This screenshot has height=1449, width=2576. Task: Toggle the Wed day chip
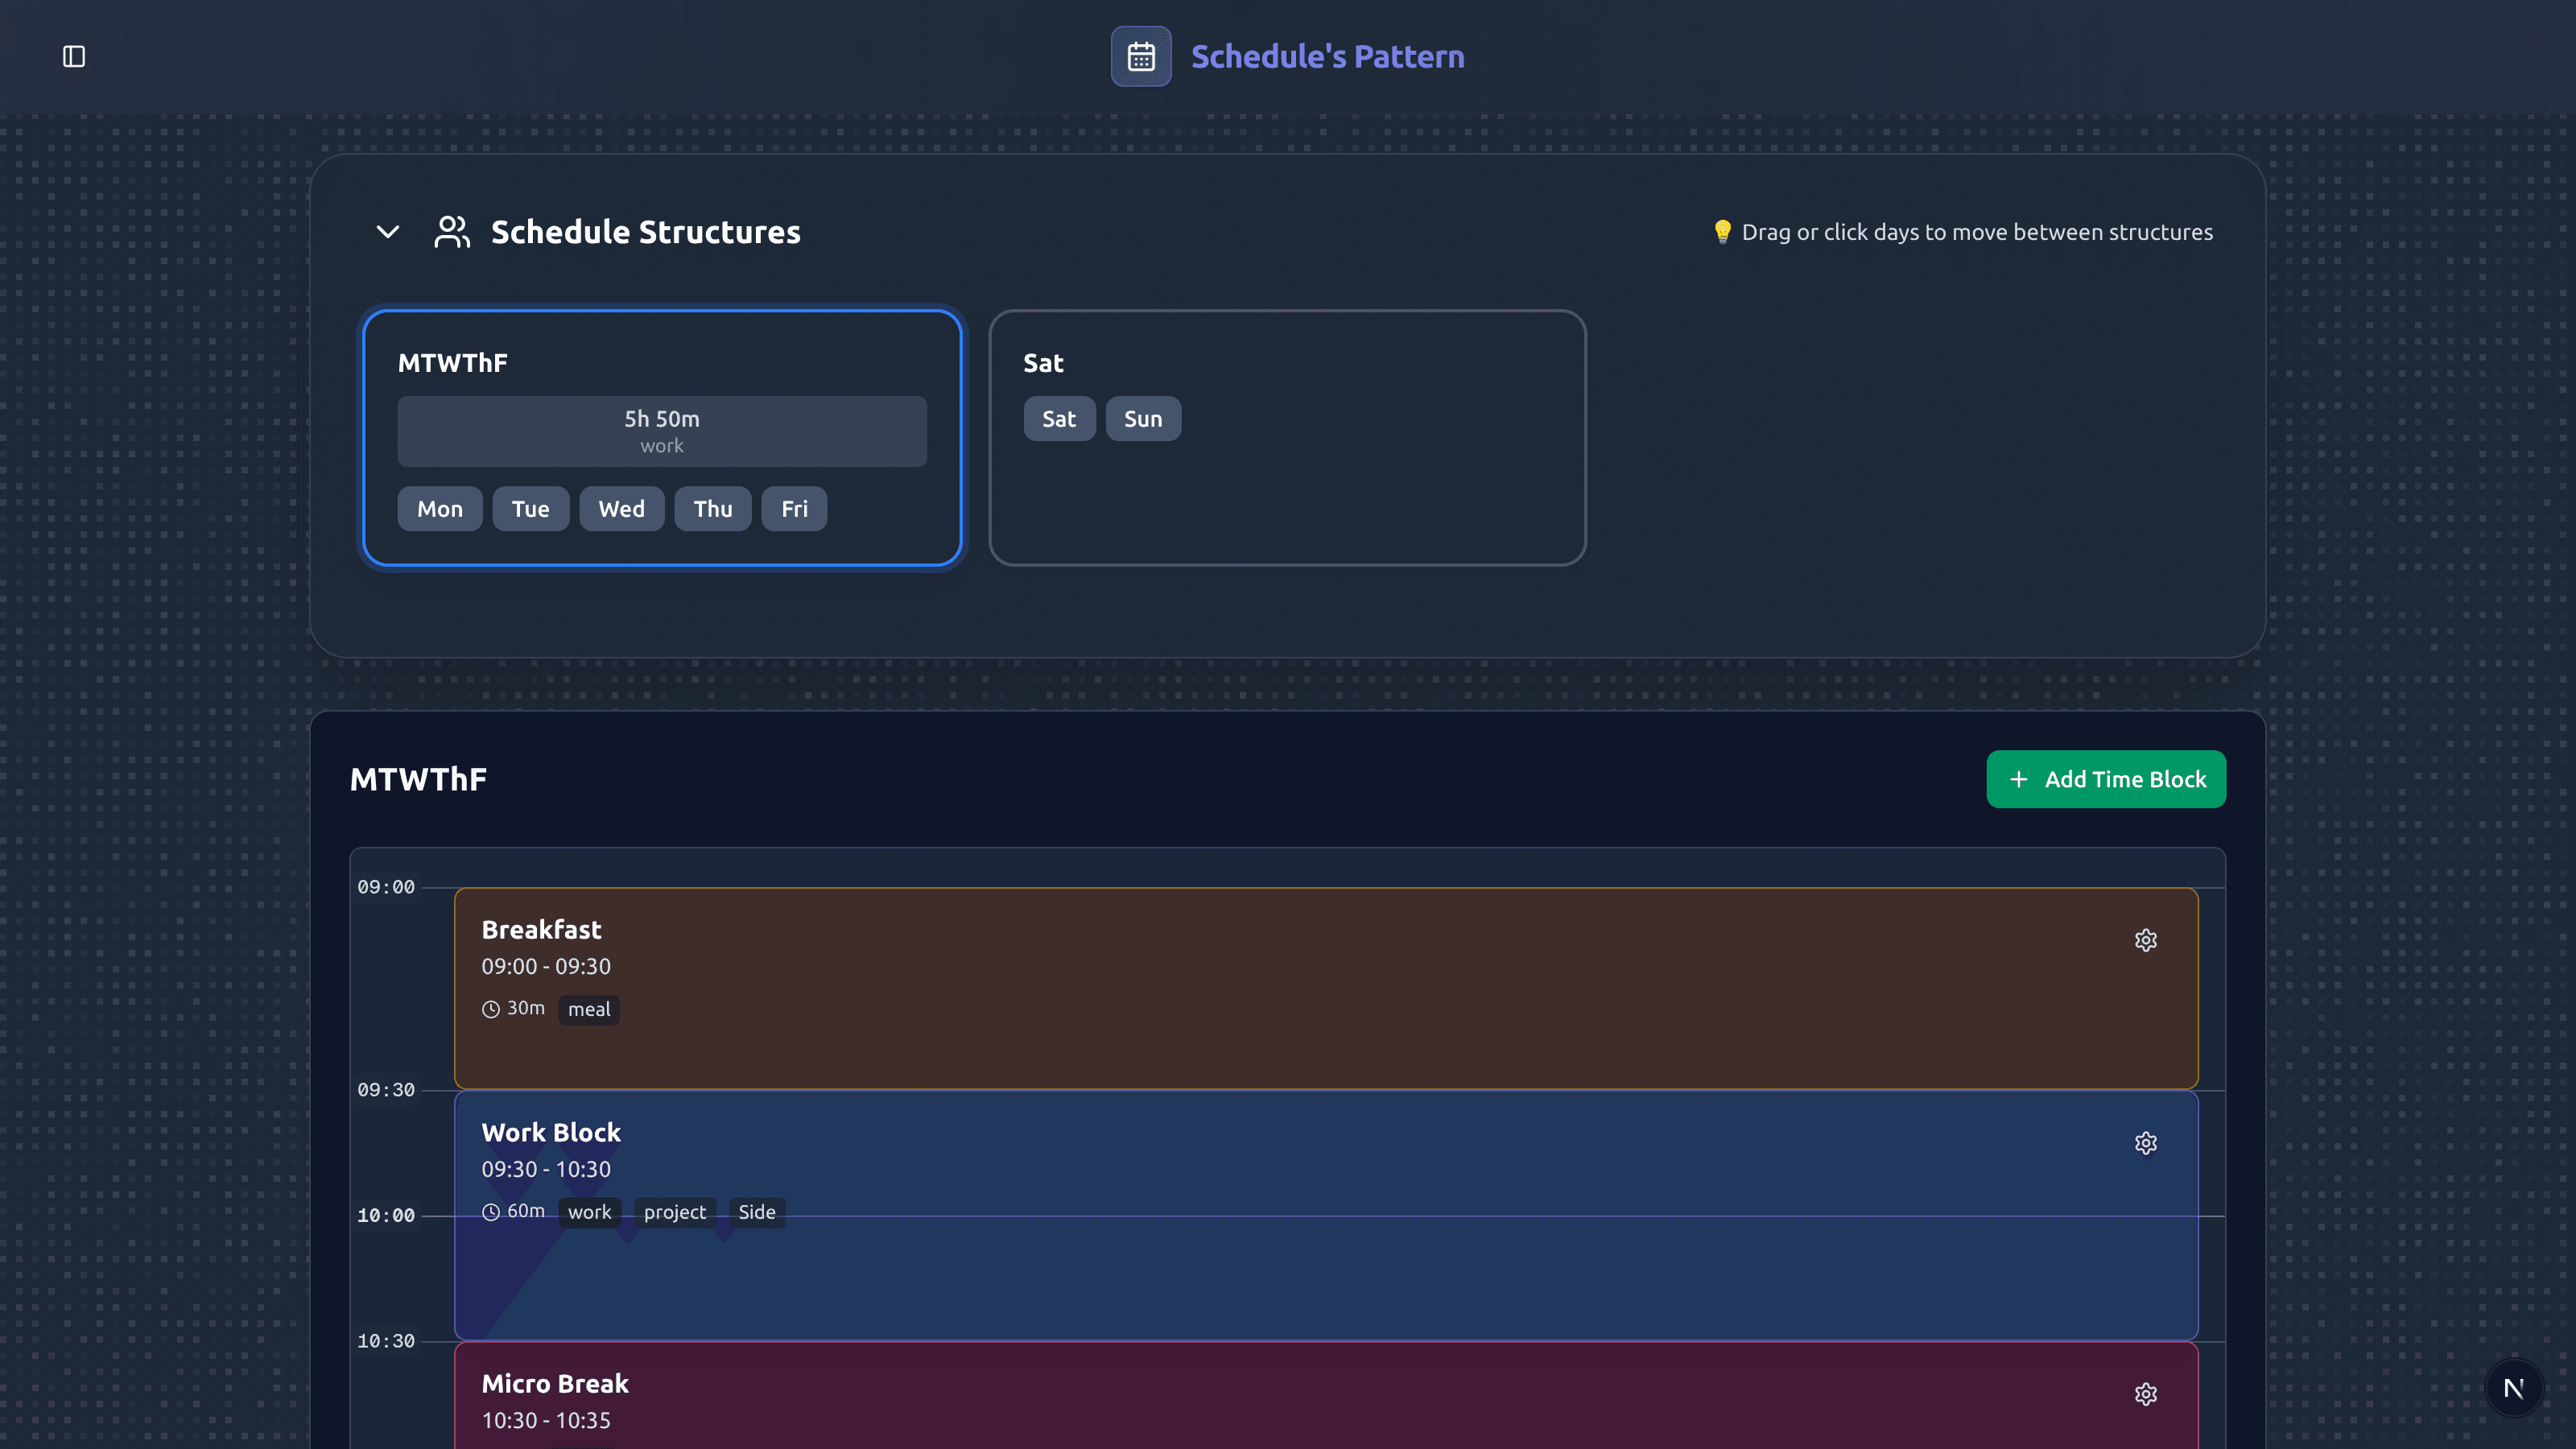tap(621, 509)
